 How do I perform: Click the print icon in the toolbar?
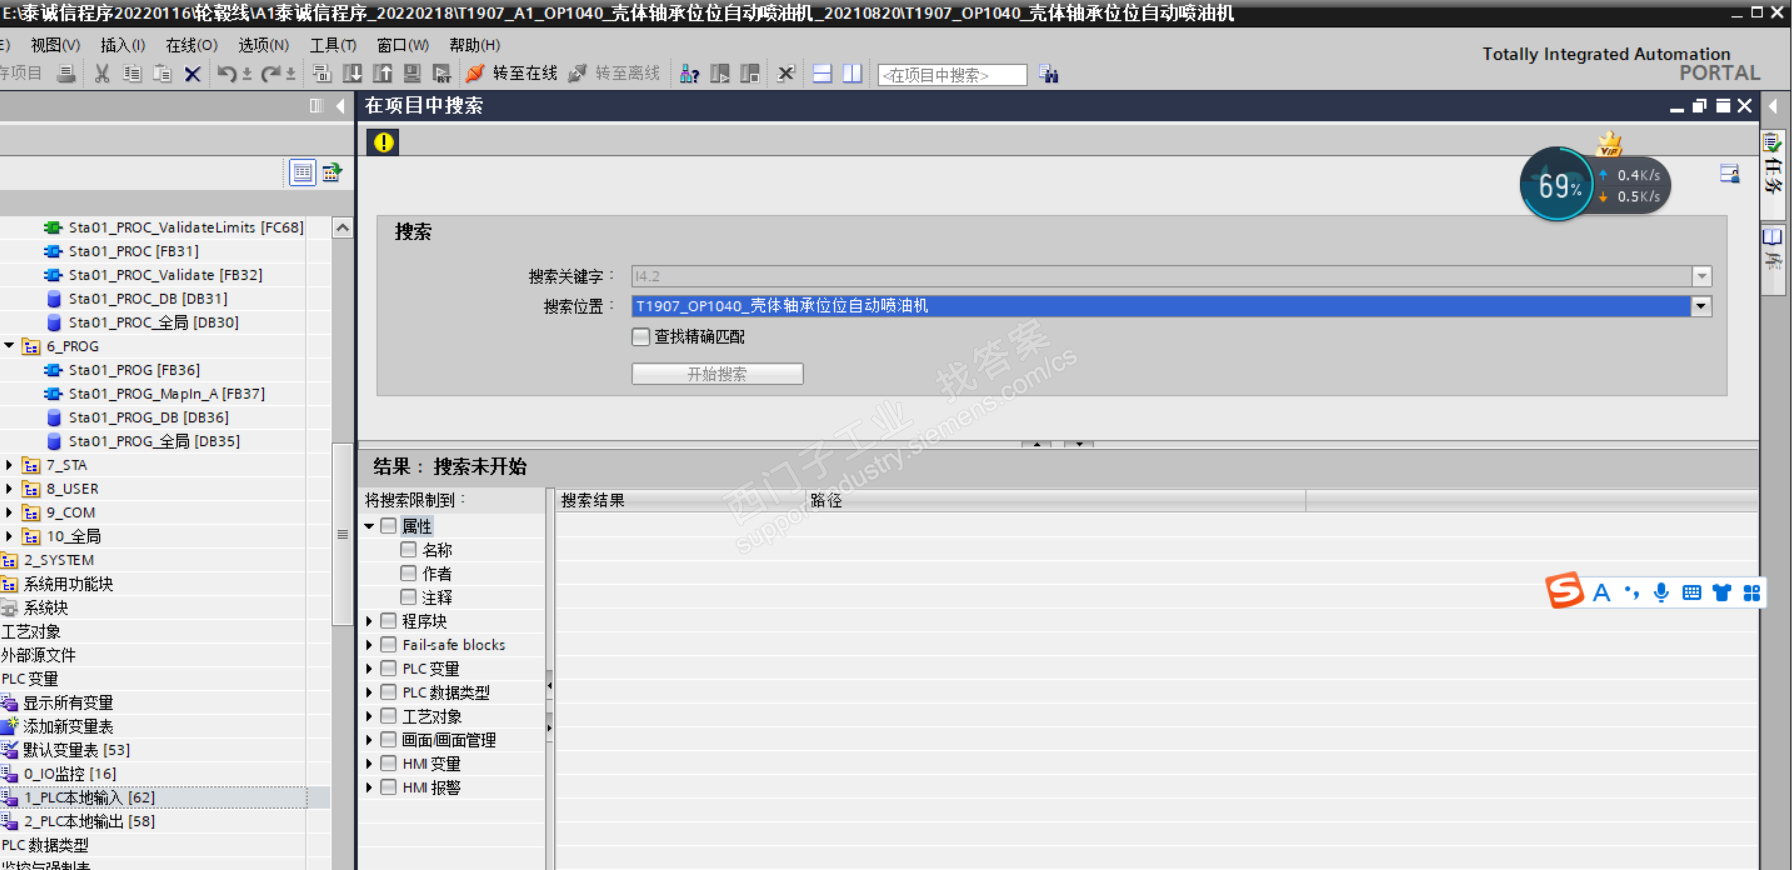point(66,74)
